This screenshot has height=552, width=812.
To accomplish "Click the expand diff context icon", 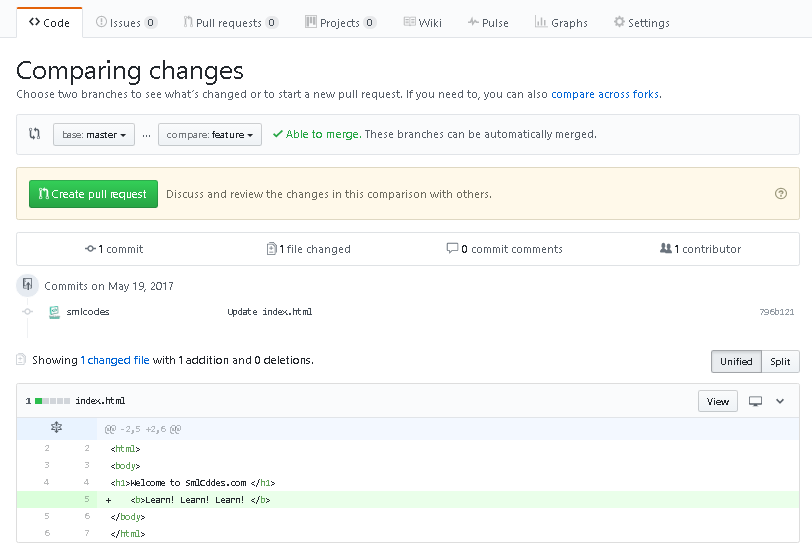I will click(57, 428).
